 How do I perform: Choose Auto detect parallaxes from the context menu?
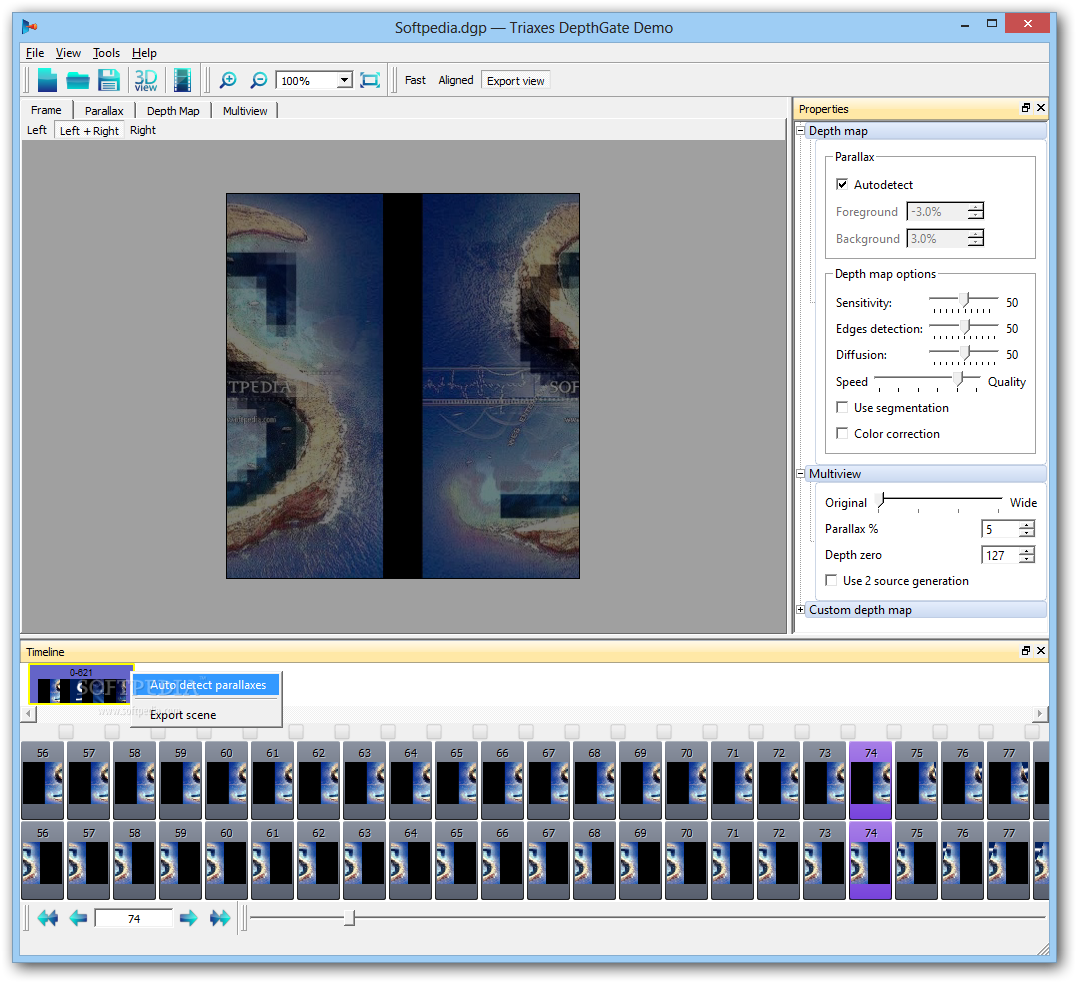[206, 685]
